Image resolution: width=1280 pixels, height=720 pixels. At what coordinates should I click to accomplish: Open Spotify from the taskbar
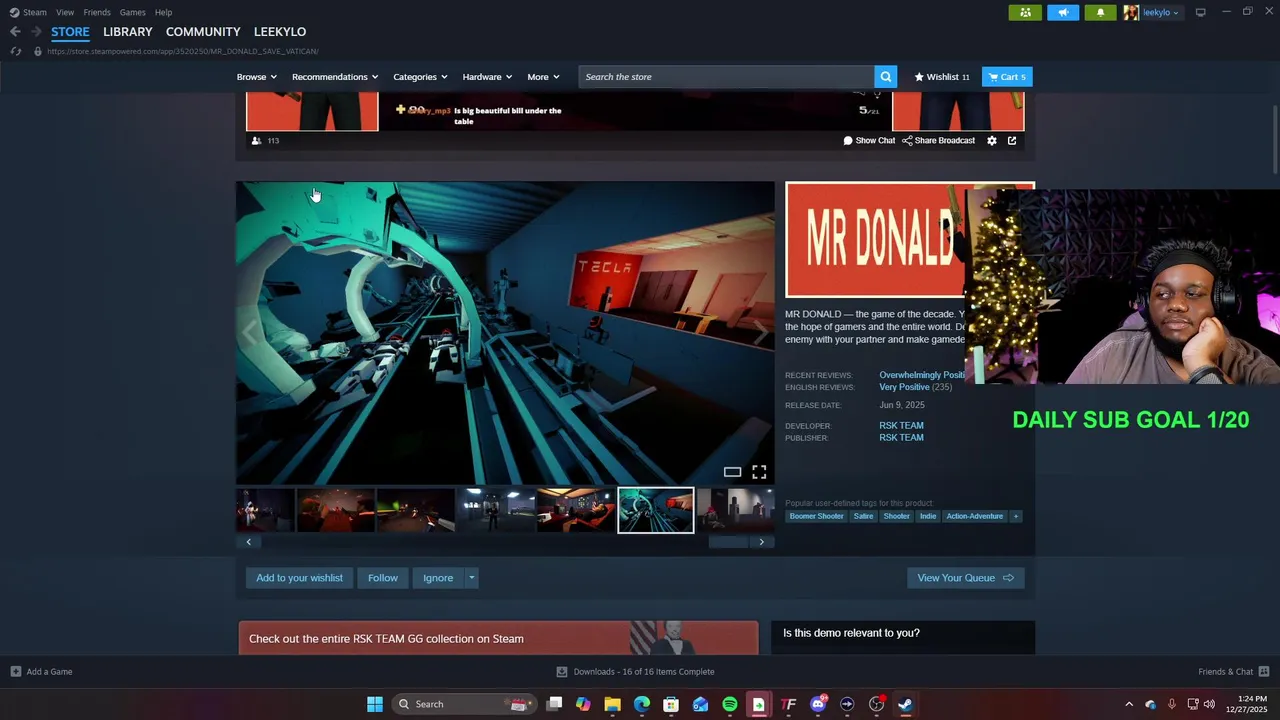(730, 704)
